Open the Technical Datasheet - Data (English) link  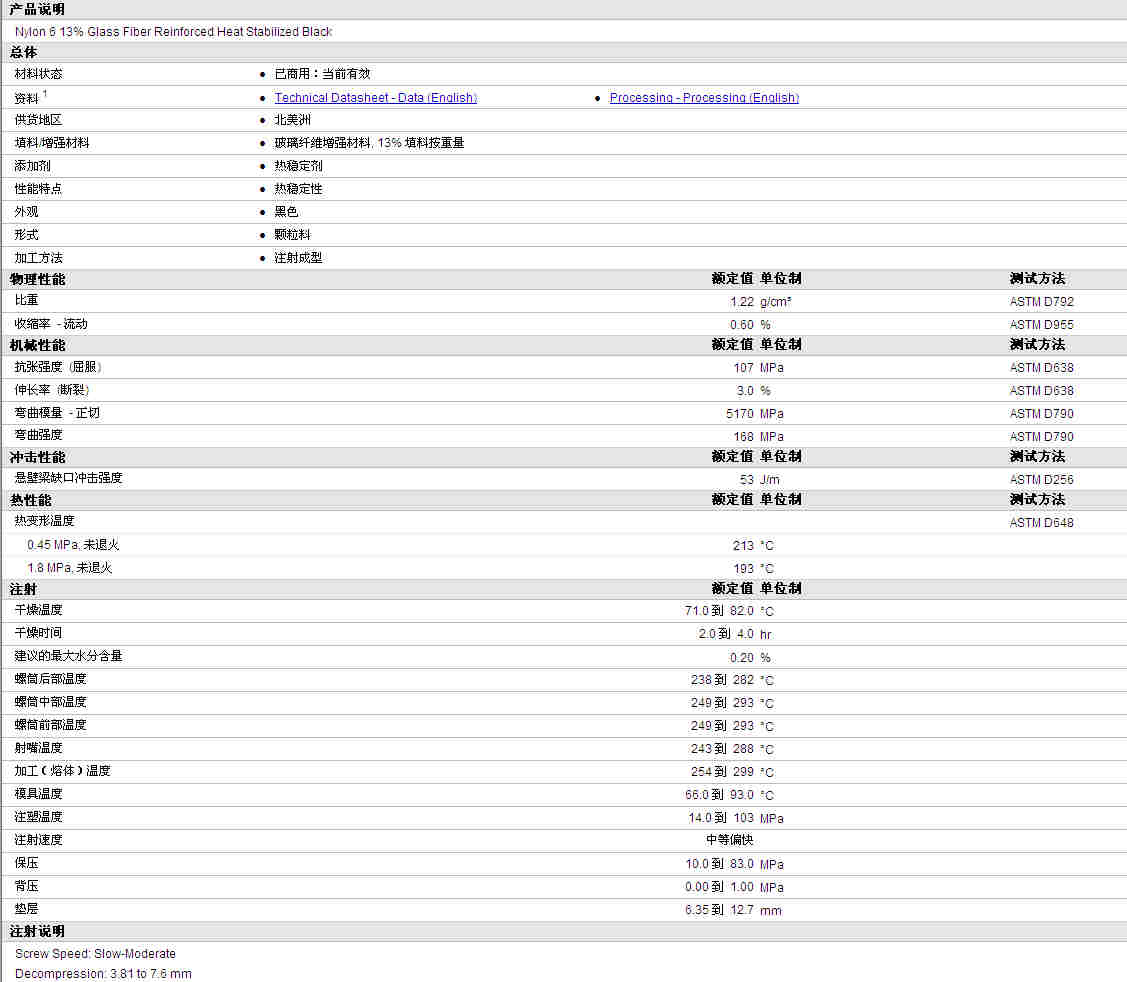coord(375,98)
